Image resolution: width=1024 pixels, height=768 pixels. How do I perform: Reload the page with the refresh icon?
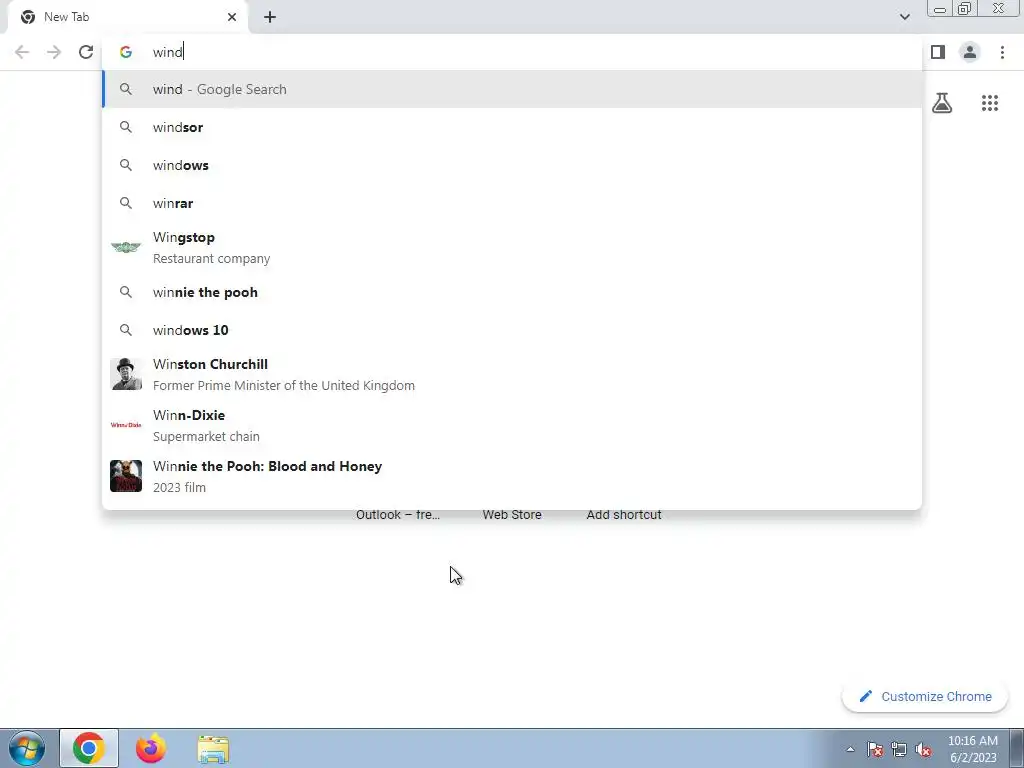pos(86,52)
